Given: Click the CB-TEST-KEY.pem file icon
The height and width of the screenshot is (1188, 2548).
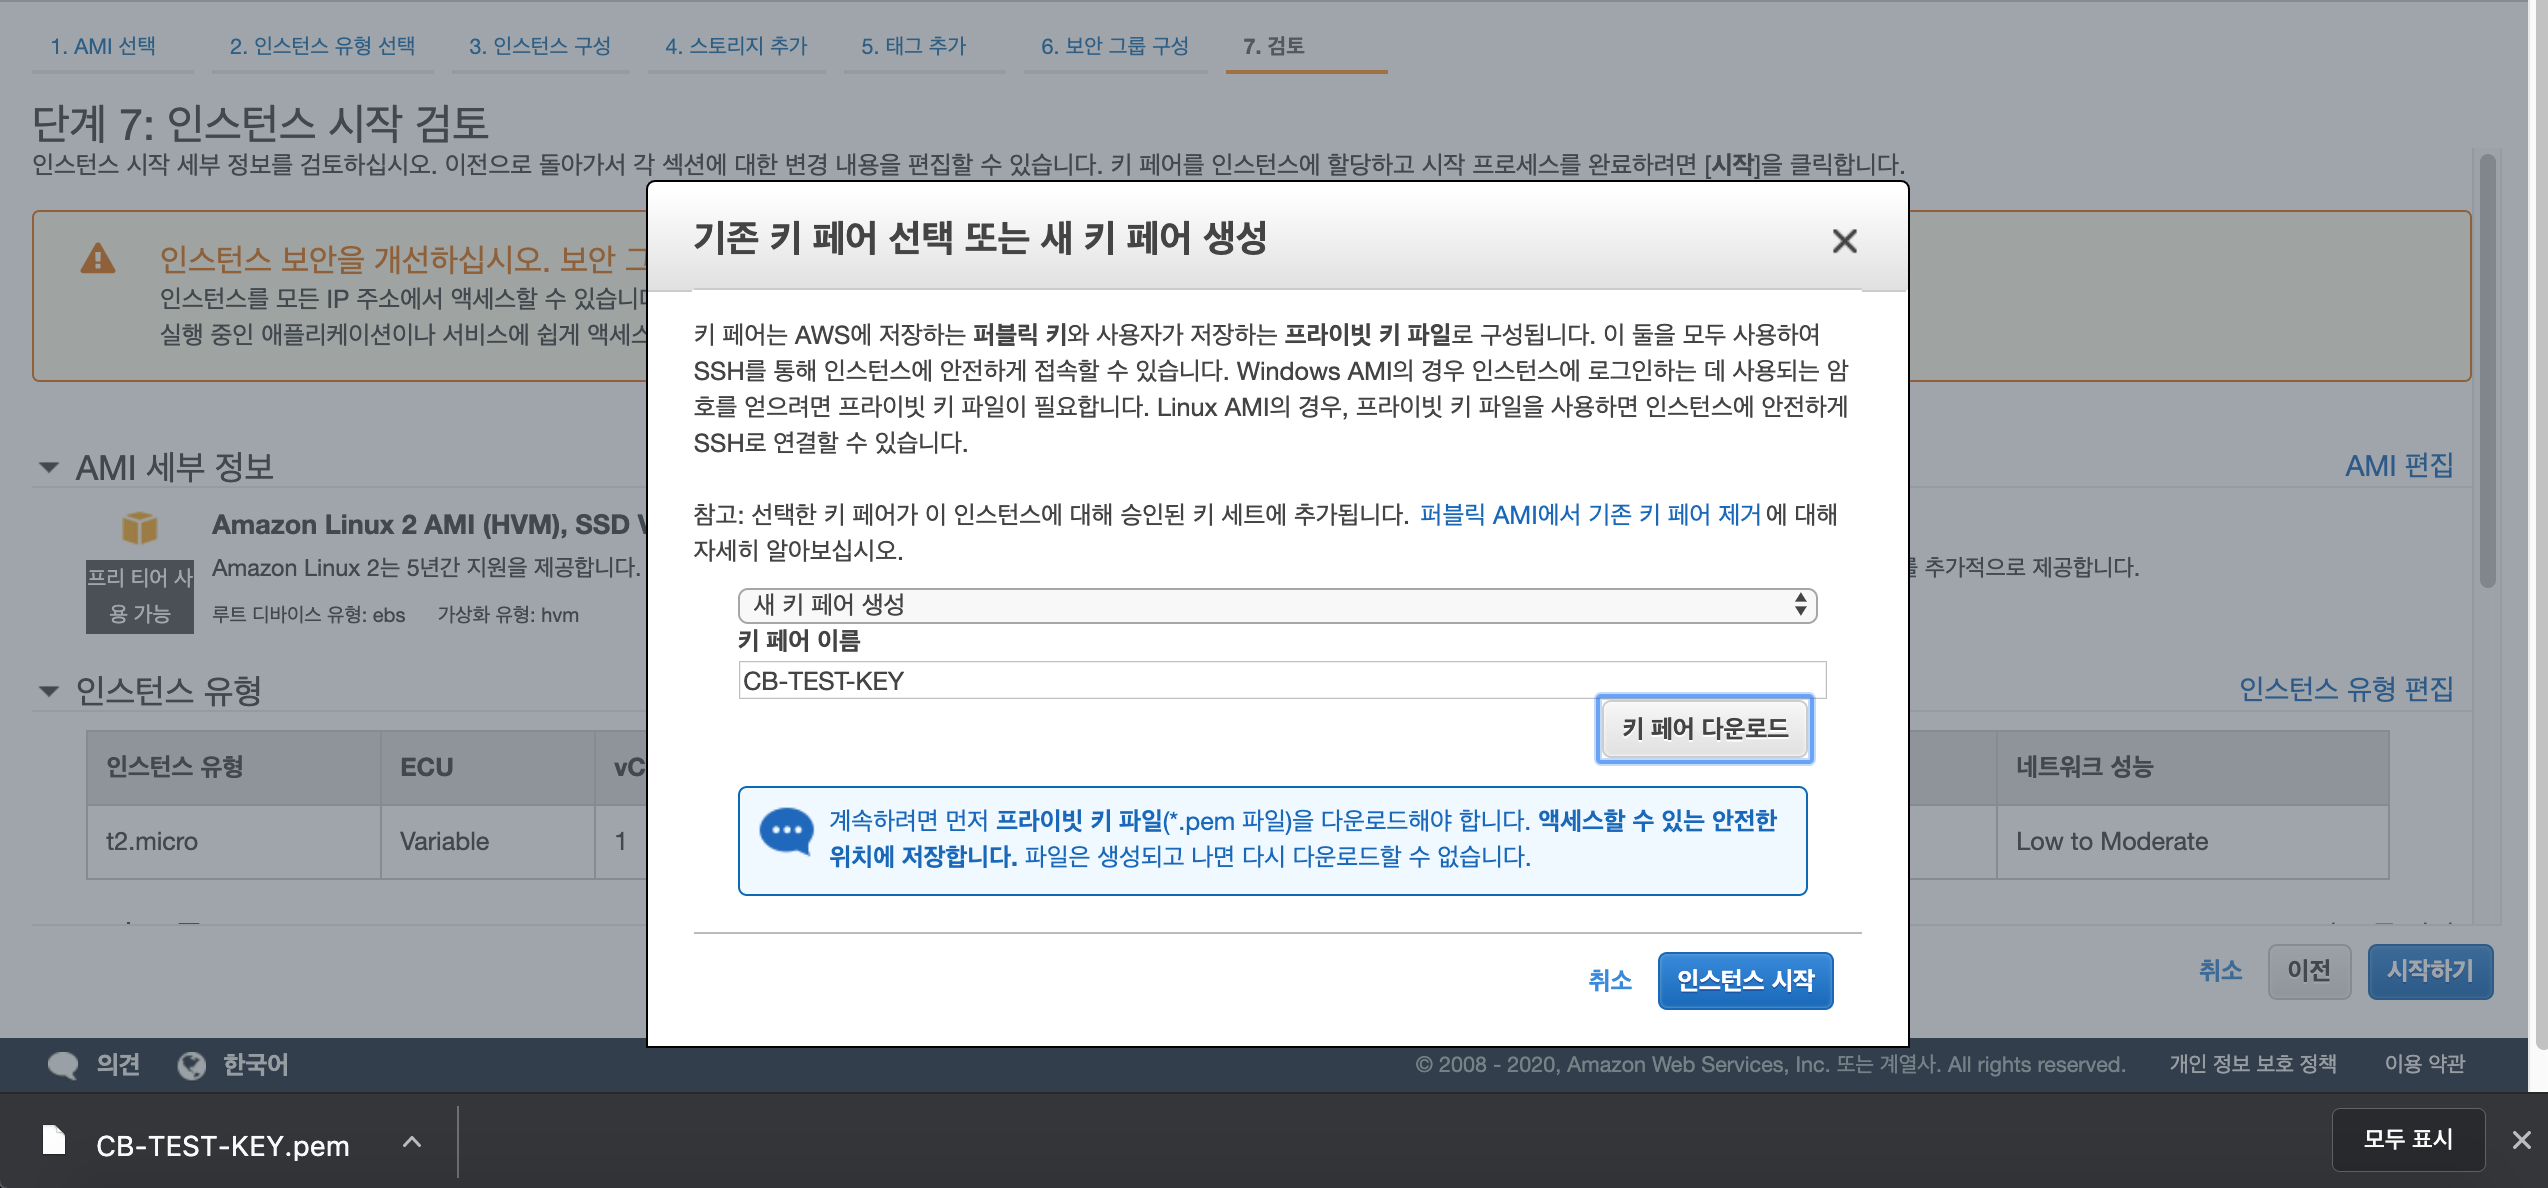Looking at the screenshot, I should (54, 1141).
